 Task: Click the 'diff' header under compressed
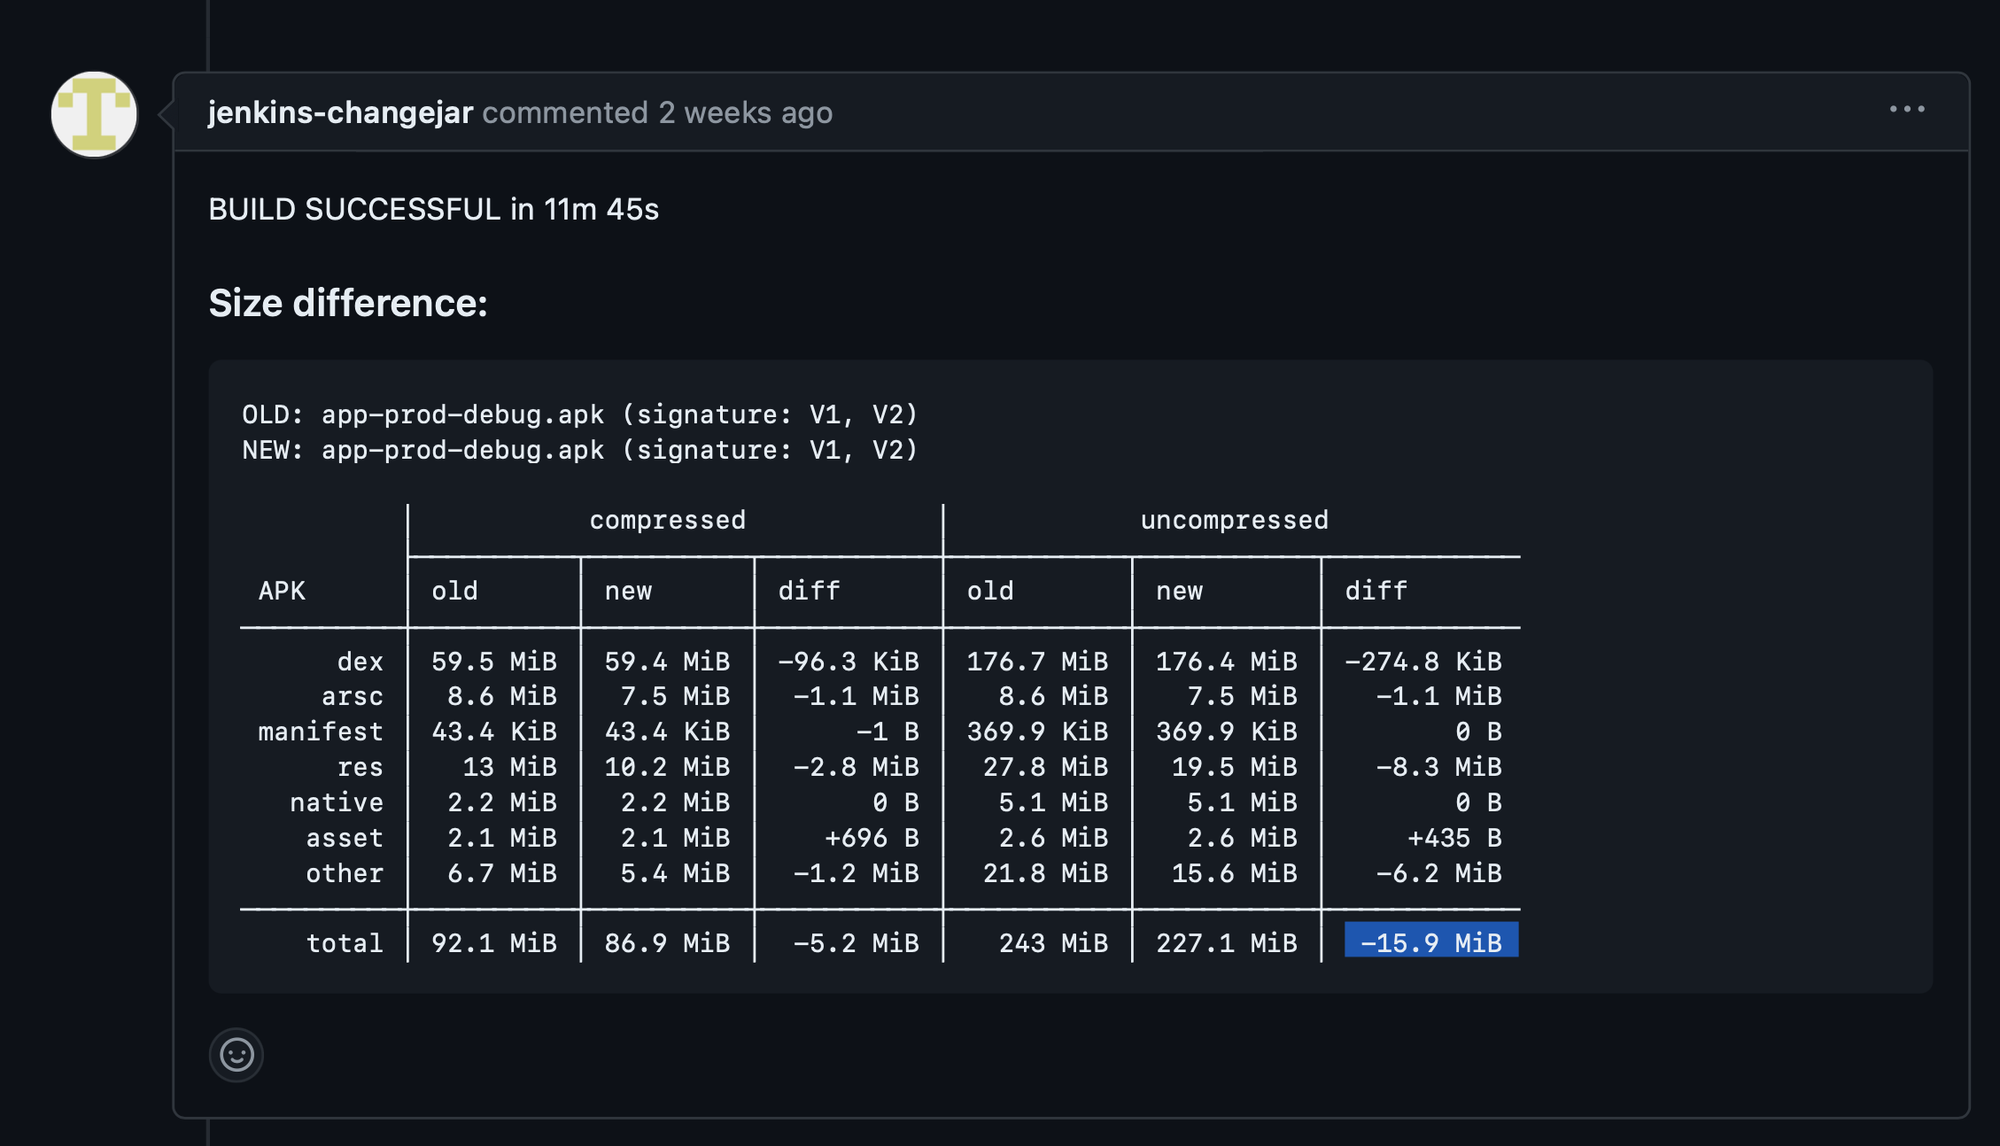[x=809, y=591]
